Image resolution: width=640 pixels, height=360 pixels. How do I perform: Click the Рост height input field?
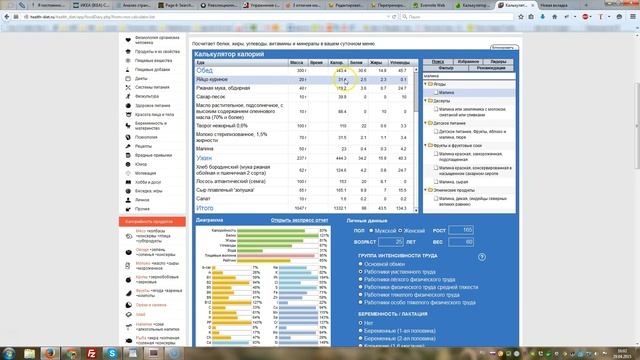coord(461,230)
